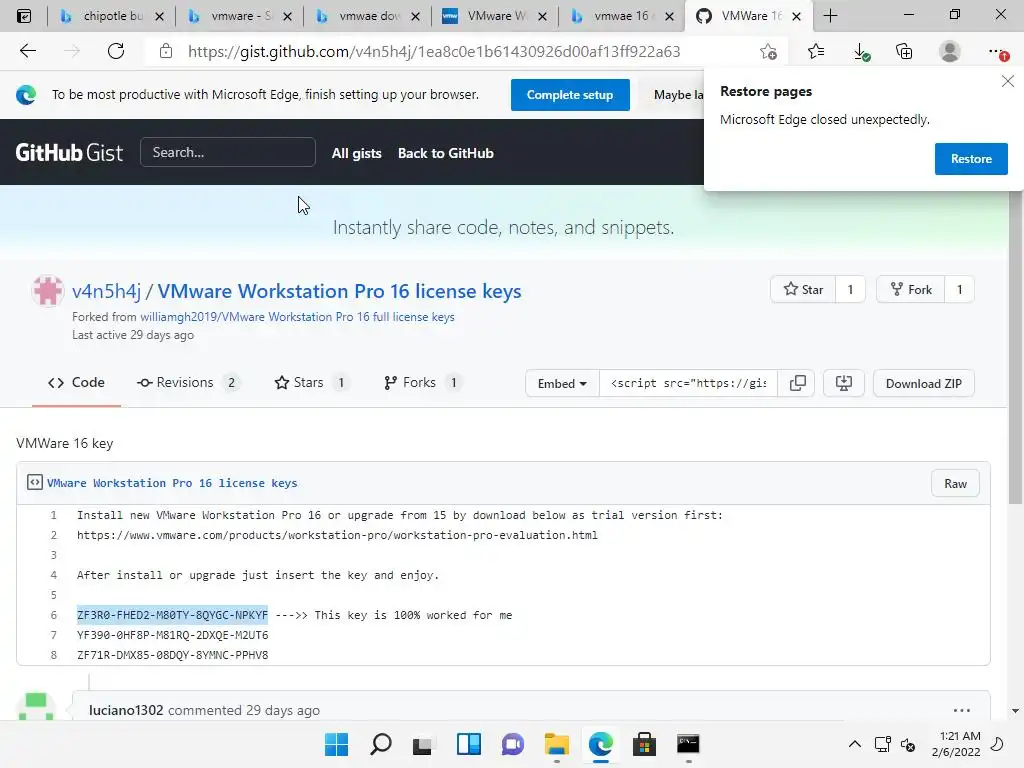Add this page to favorites
Screen dimensions: 1024x768
(x=769, y=52)
